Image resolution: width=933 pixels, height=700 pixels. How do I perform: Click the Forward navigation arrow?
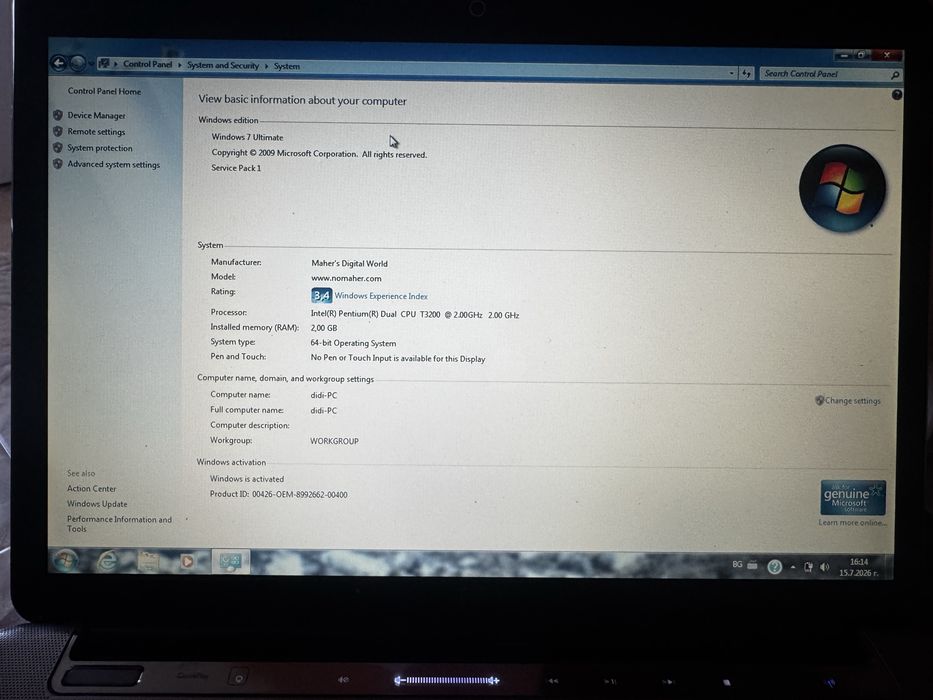click(78, 63)
